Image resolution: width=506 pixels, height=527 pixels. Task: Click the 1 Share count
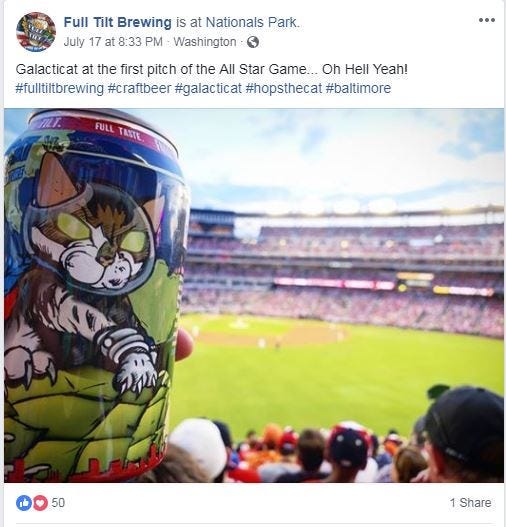click(x=470, y=503)
